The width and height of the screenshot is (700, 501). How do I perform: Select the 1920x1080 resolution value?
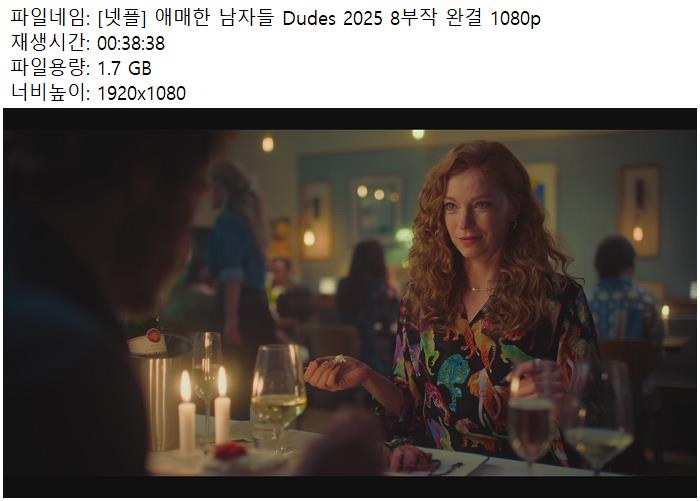[x=142, y=93]
